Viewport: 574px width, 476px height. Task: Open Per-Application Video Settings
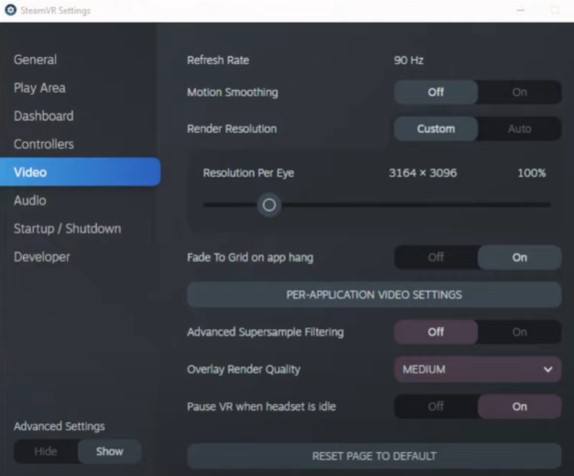coord(374,295)
